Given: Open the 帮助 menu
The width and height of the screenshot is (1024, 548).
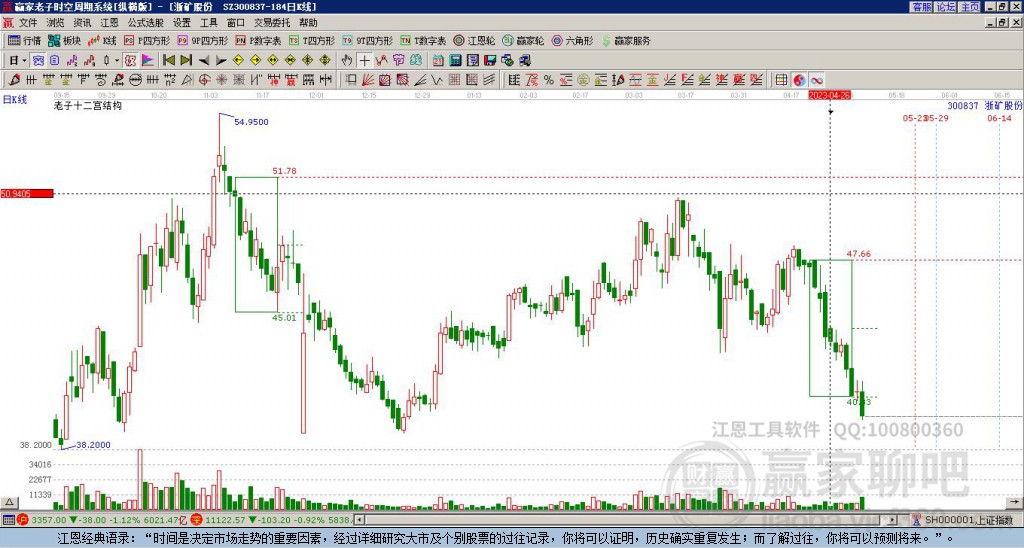Looking at the screenshot, I should pos(308,23).
